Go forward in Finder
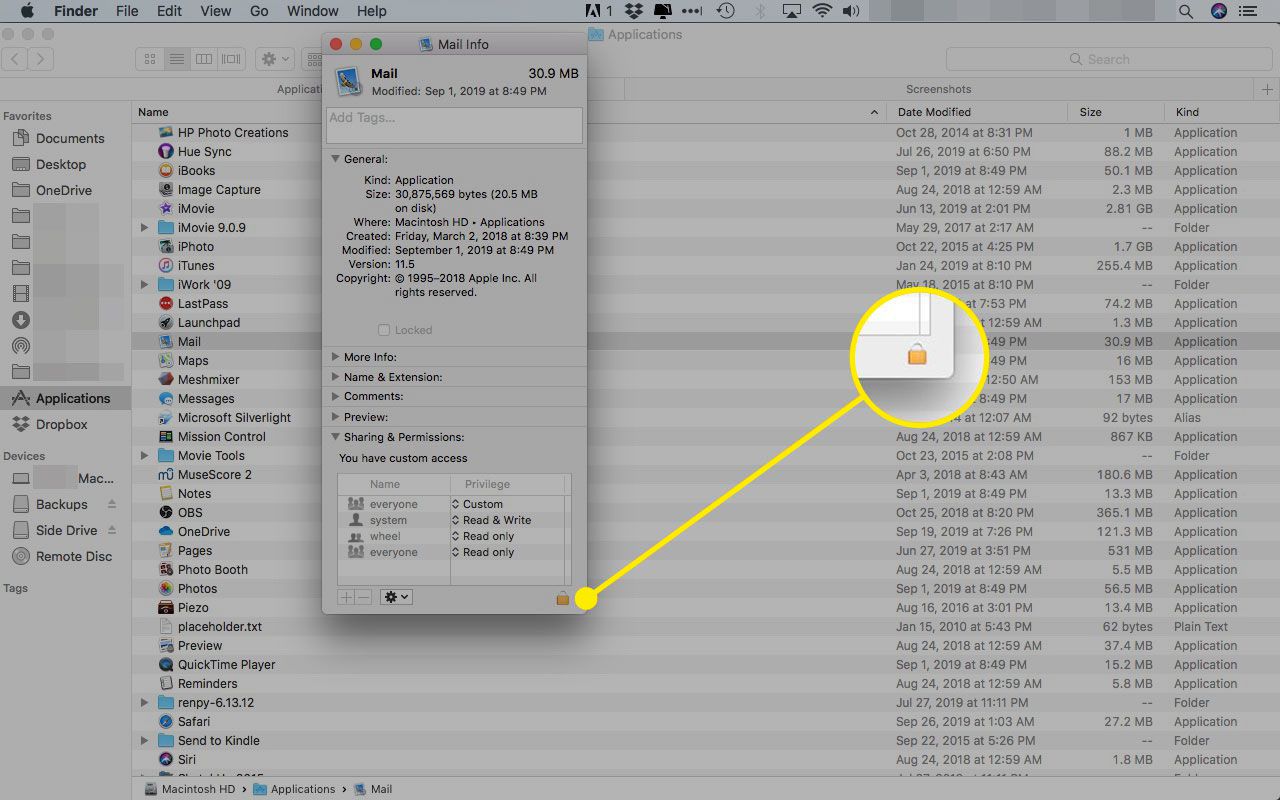Viewport: 1280px width, 800px height. point(41,59)
